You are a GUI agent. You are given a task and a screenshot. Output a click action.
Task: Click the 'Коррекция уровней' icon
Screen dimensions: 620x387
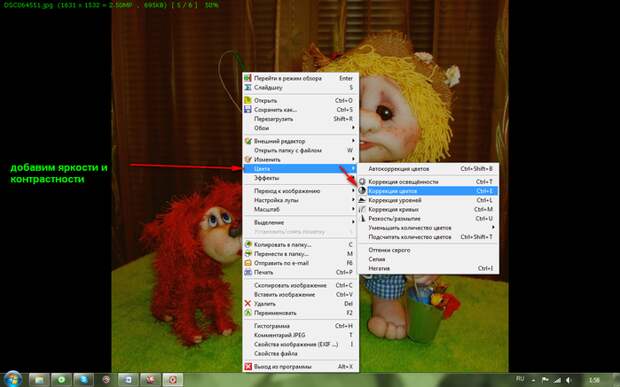pyautogui.click(x=362, y=200)
